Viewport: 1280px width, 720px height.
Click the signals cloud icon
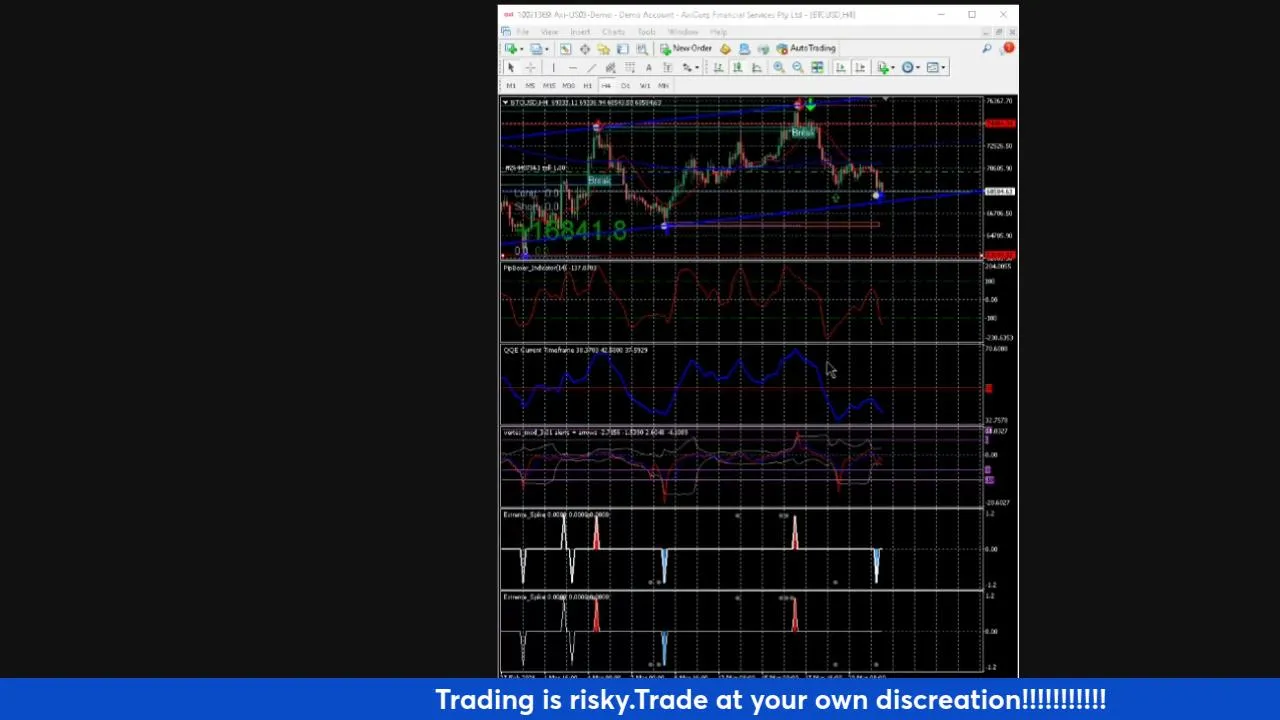[764, 49]
